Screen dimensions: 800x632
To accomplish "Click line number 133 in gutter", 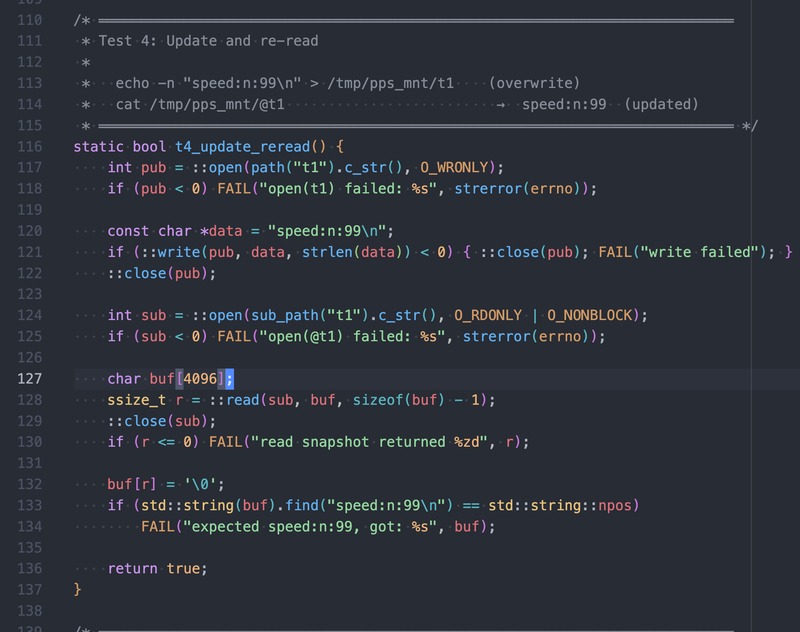I will 30,505.
